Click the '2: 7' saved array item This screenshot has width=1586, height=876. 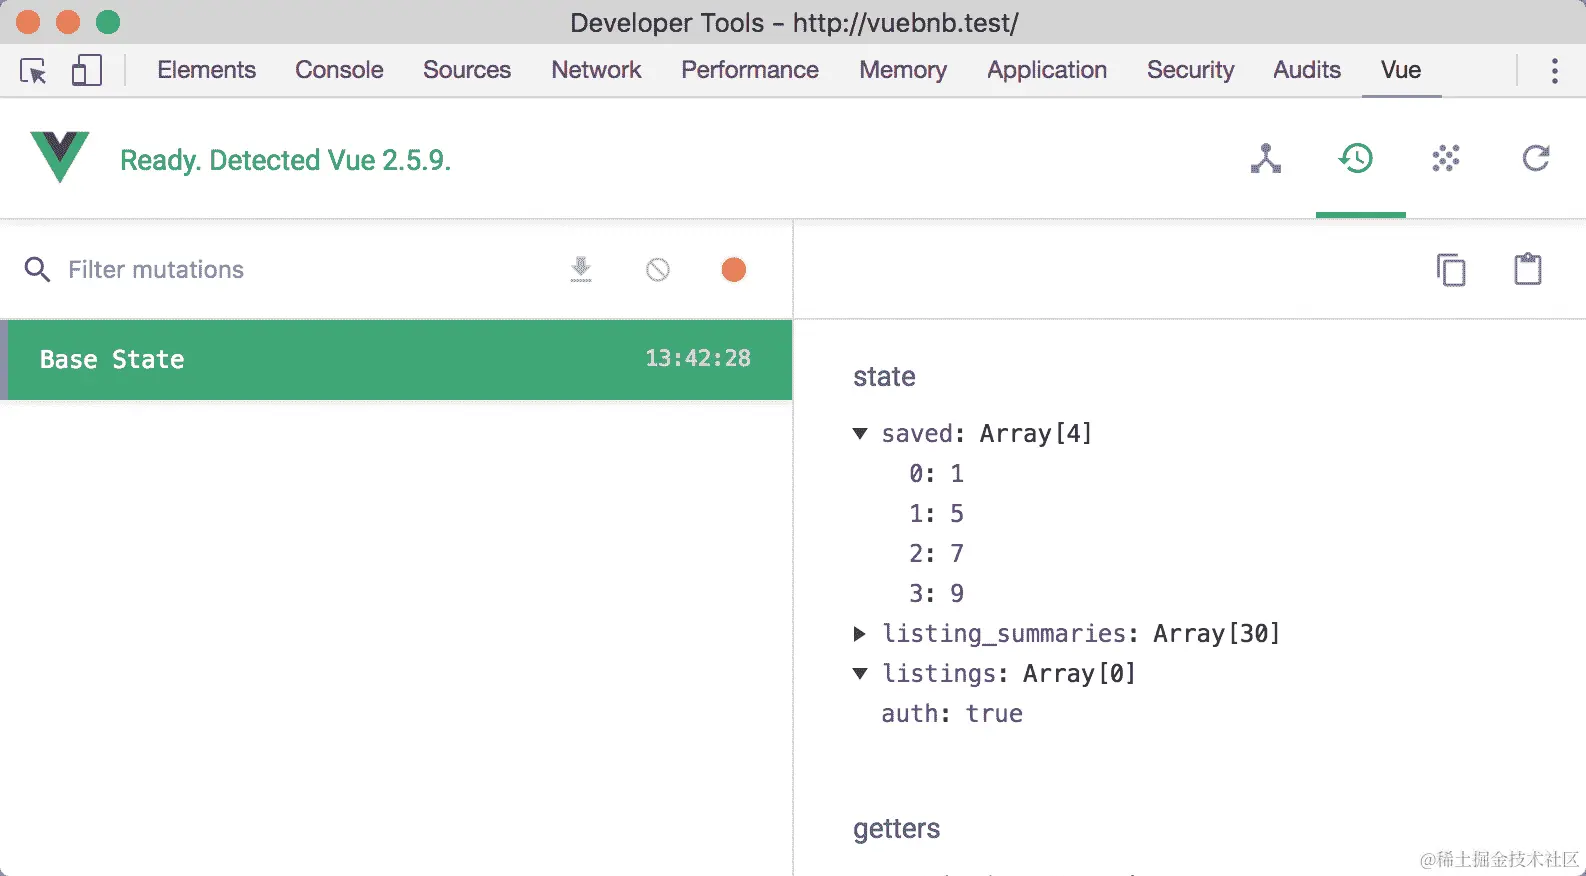click(x=936, y=553)
